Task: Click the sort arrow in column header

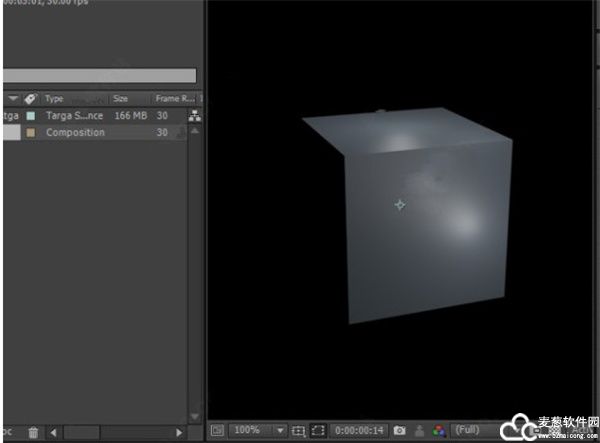Action: pos(13,99)
